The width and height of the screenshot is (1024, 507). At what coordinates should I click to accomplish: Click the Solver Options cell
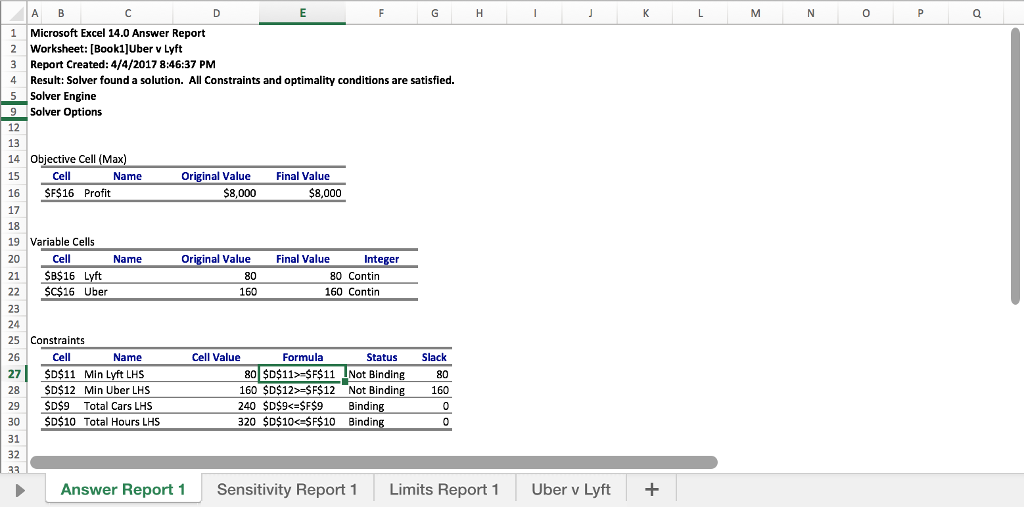pos(66,112)
